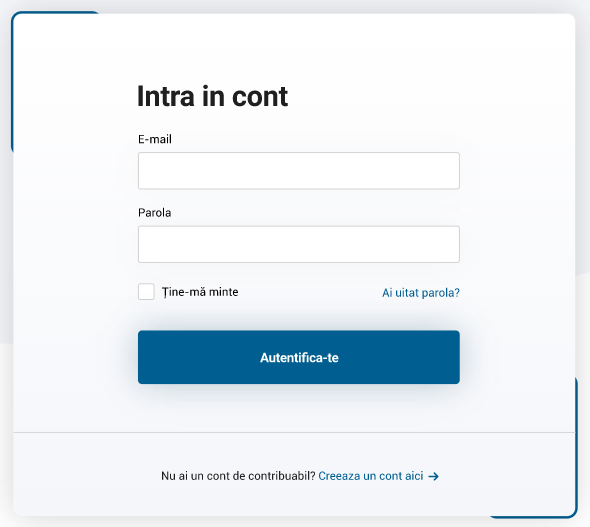The width and height of the screenshot is (590, 527).
Task: Click the Ține-mă minte label text
Action: (x=200, y=292)
